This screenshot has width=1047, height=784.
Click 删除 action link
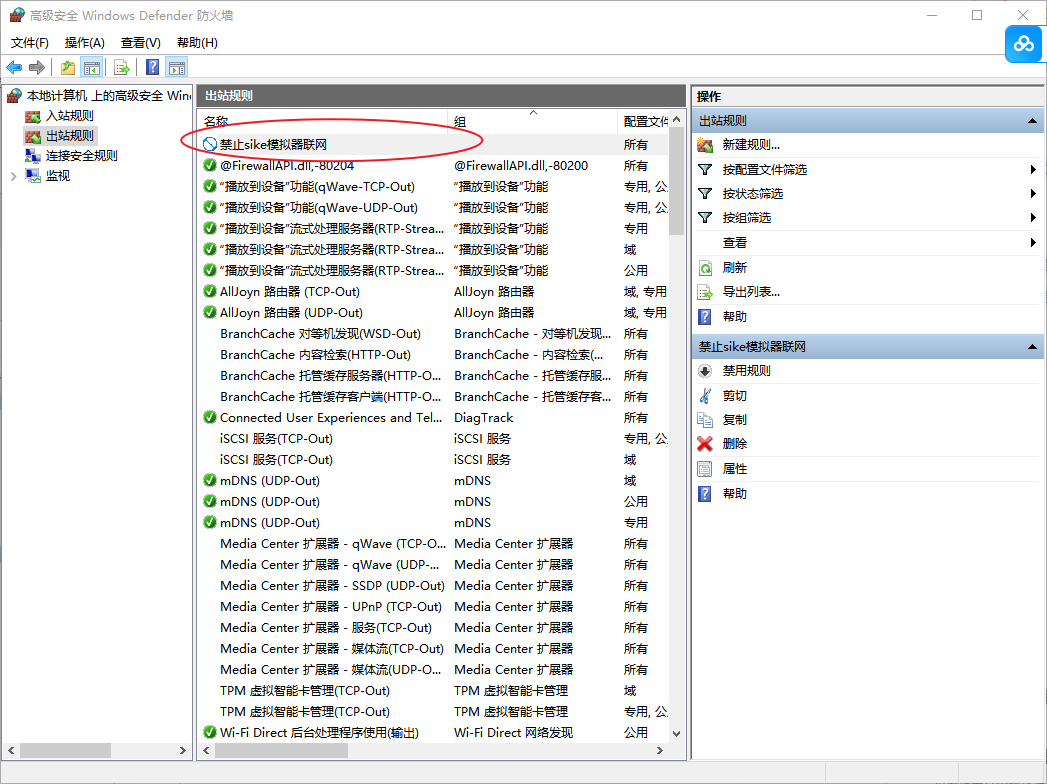coord(735,443)
